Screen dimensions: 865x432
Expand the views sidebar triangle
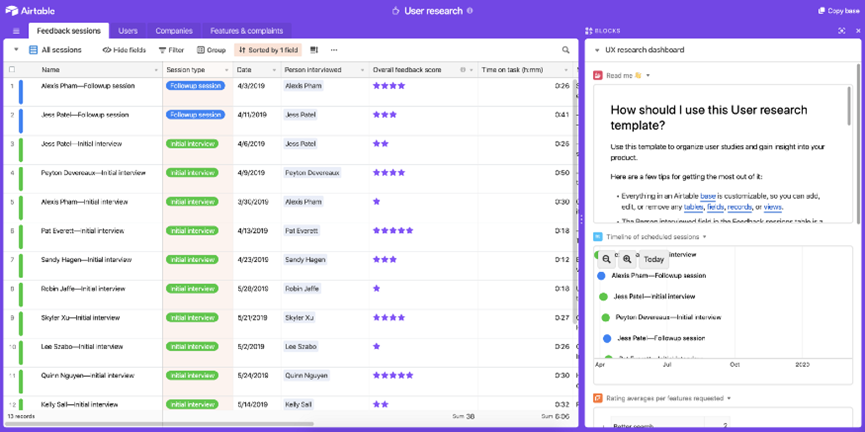[16, 49]
